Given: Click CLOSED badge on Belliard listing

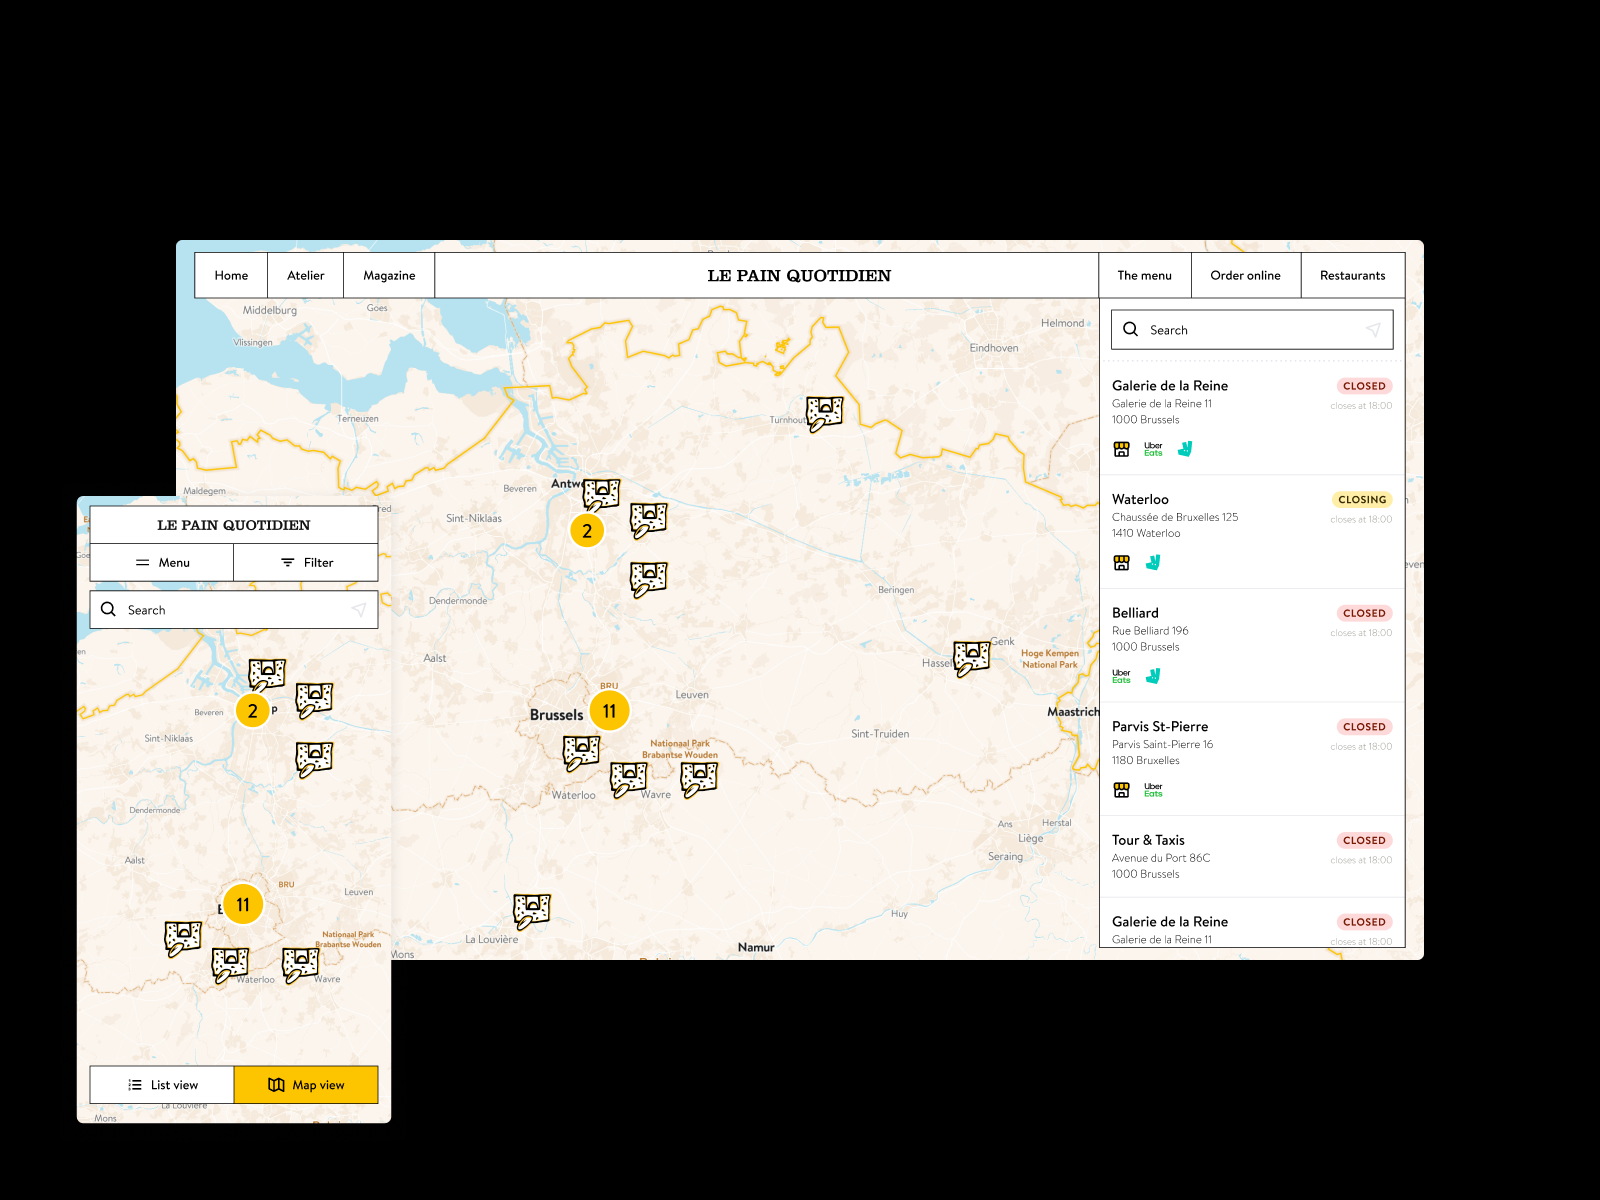Looking at the screenshot, I should (x=1364, y=613).
